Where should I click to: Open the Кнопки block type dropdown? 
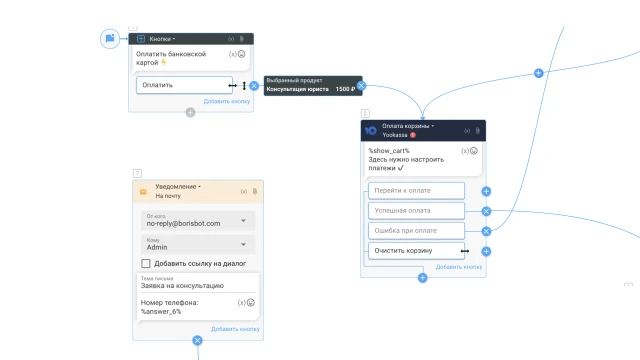click(162, 39)
